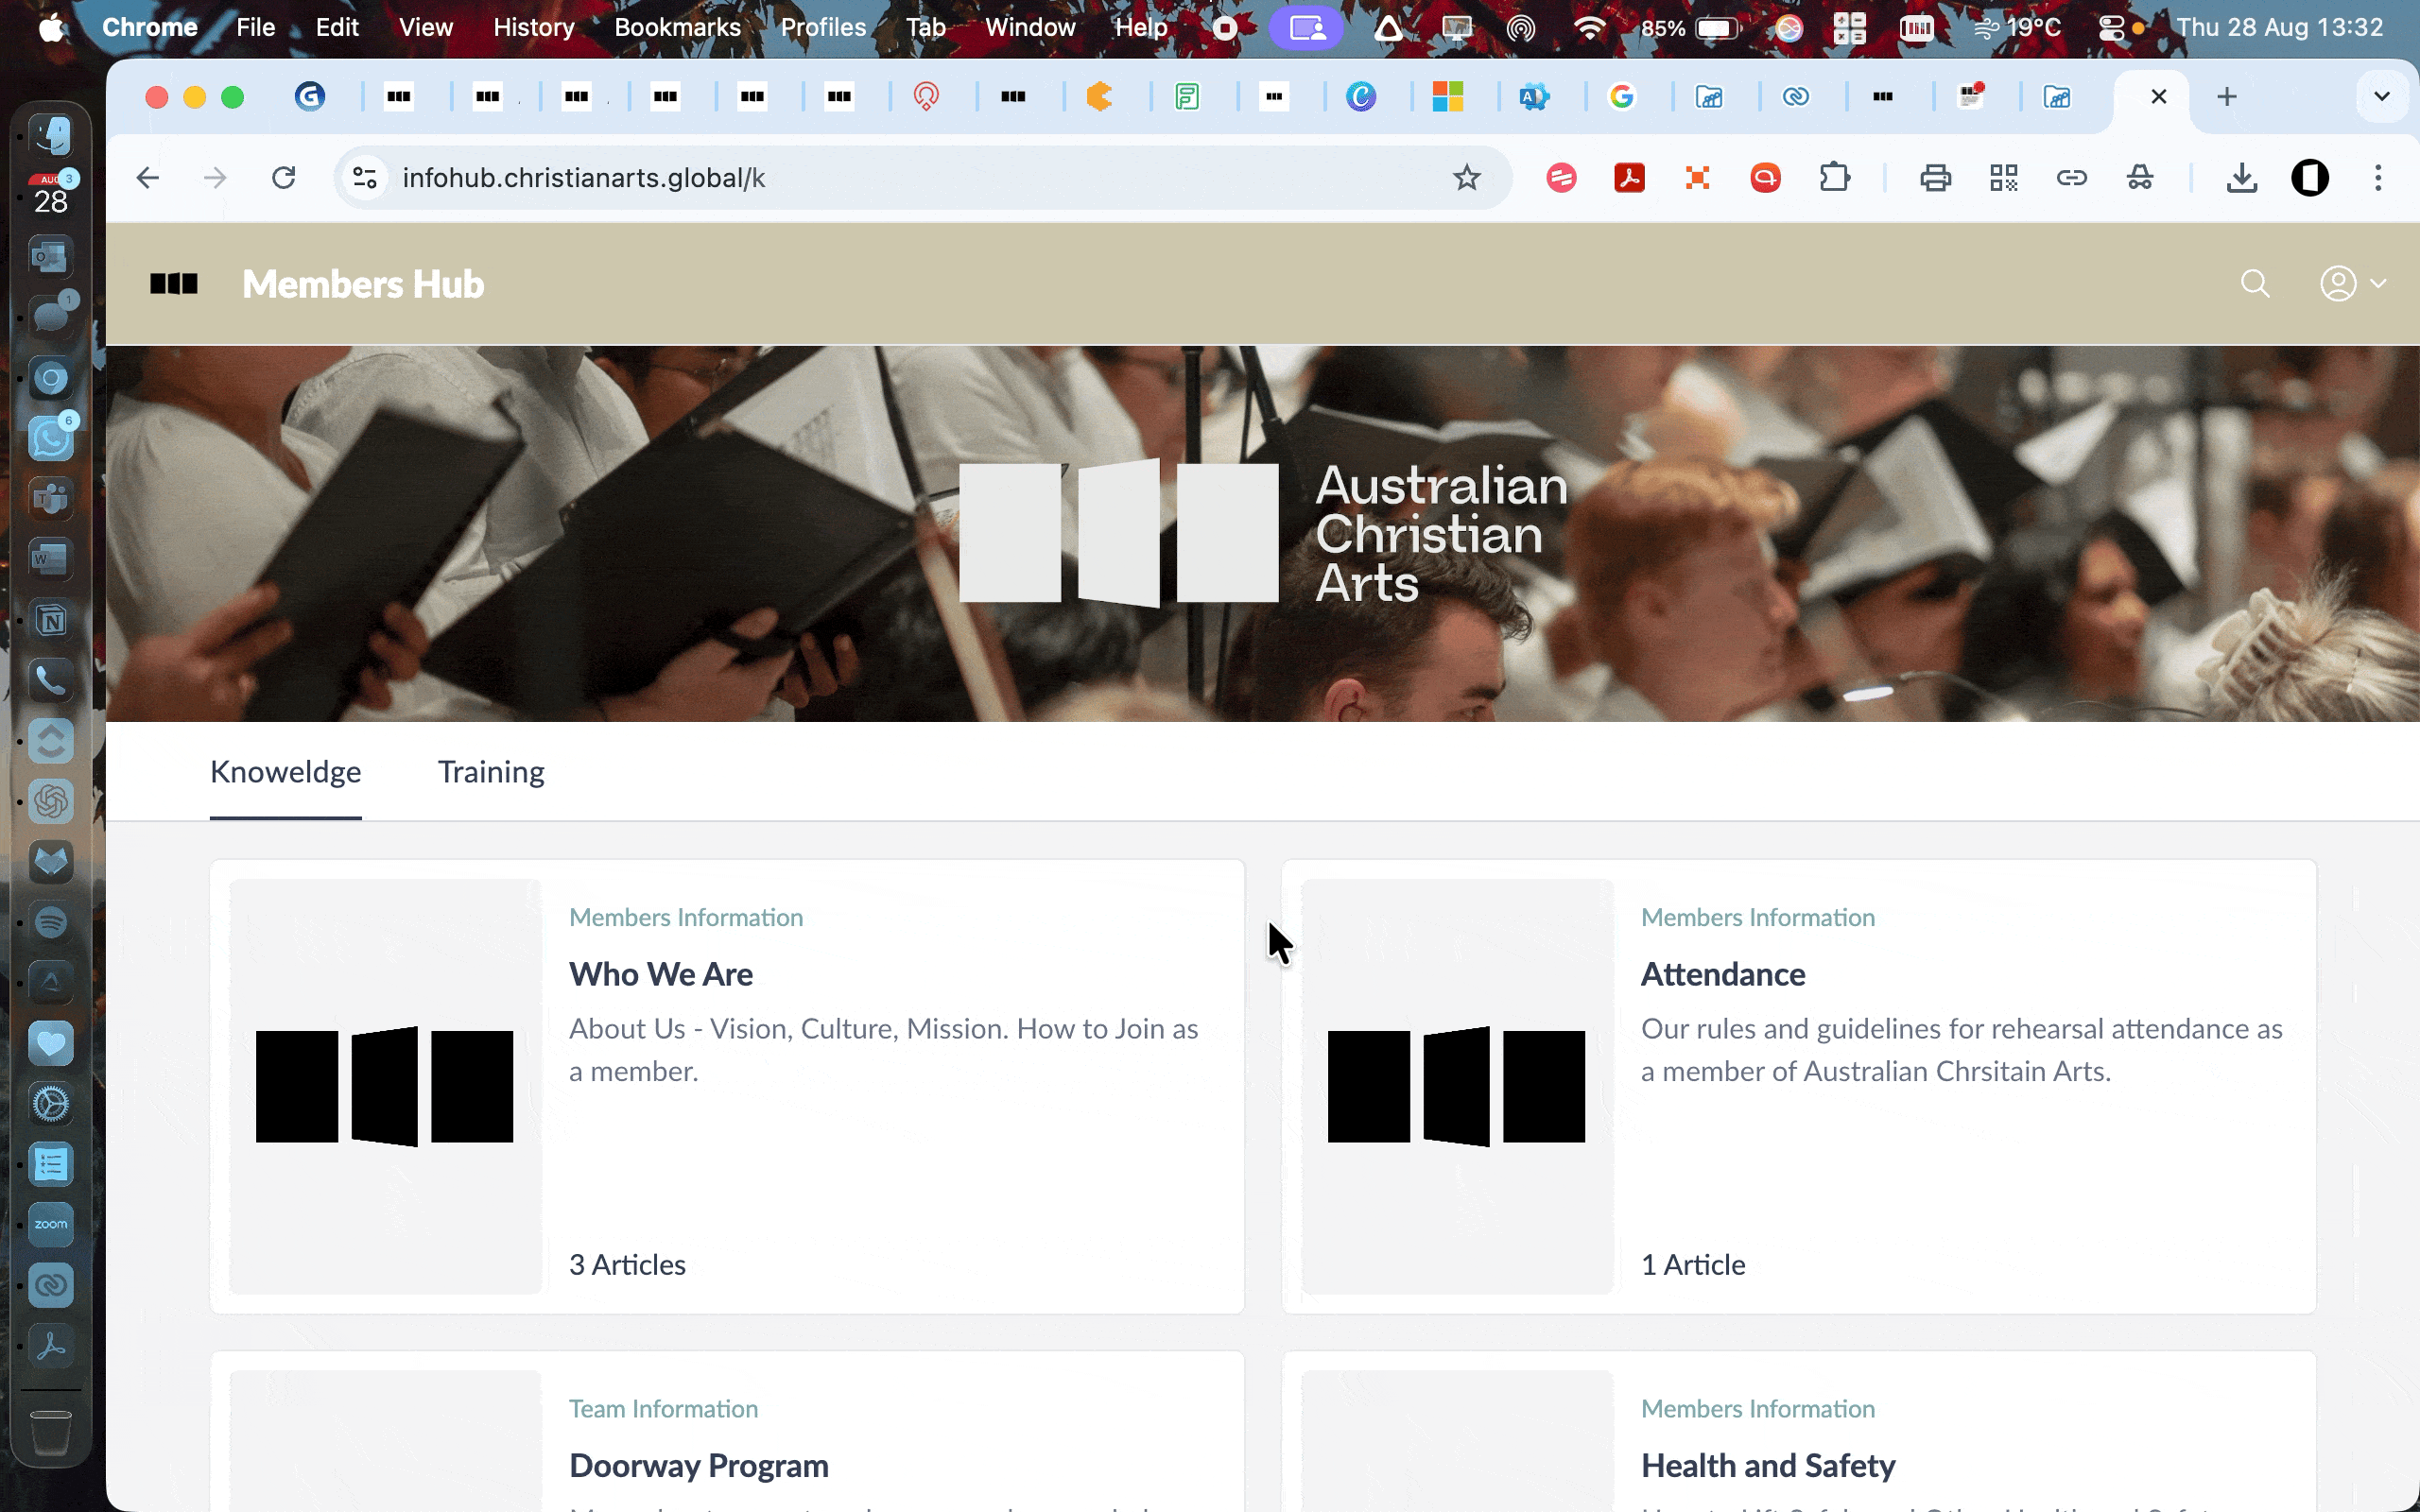Viewport: 2420px width, 1512px height.
Task: Click the Members Hub logo icon
Action: point(174,284)
